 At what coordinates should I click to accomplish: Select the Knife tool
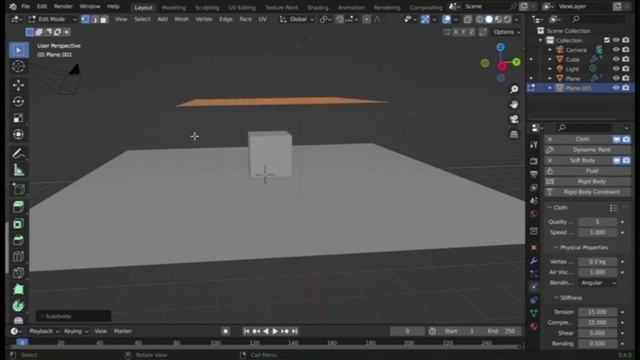pyautogui.click(x=18, y=273)
